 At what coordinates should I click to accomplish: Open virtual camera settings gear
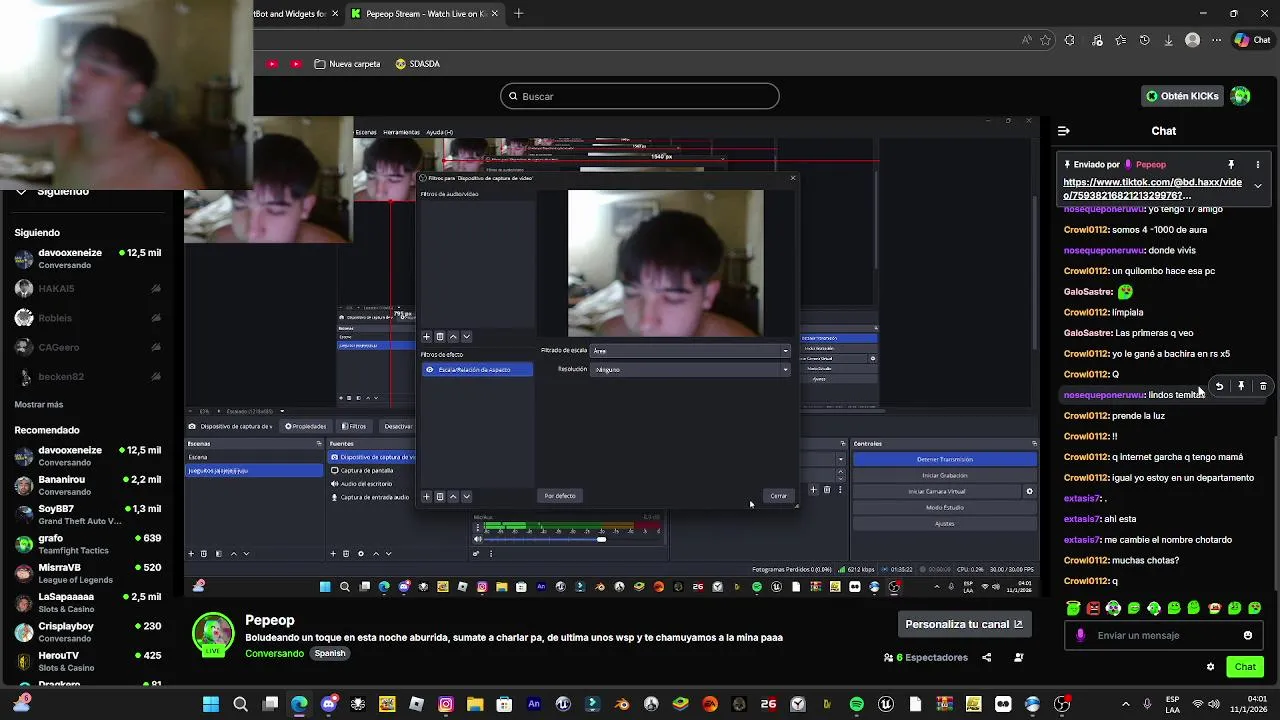1029,492
